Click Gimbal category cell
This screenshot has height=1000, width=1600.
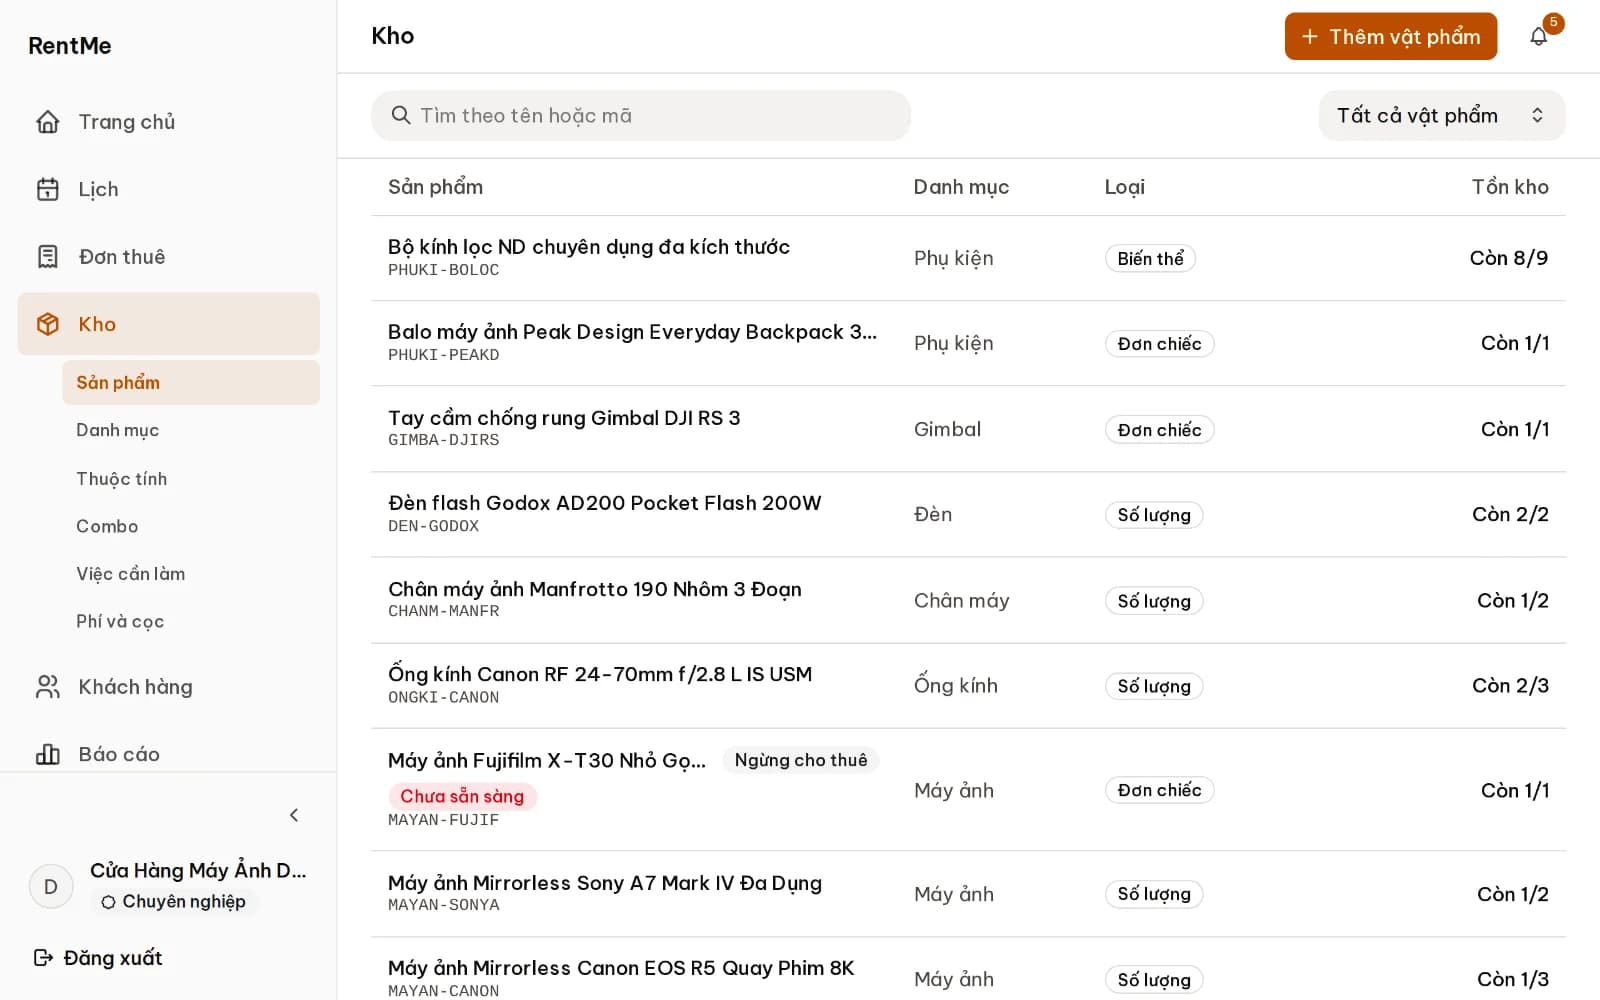pyautogui.click(x=947, y=429)
